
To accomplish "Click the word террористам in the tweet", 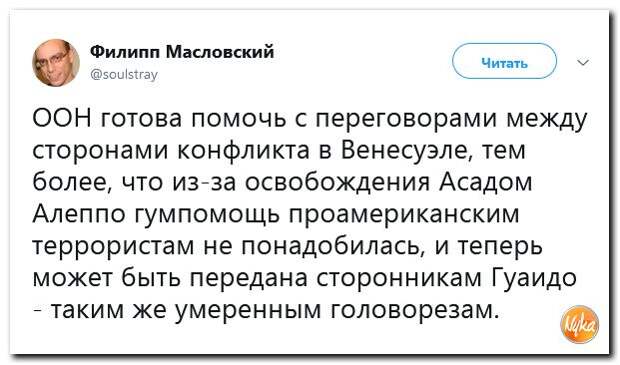I will 113,247.
